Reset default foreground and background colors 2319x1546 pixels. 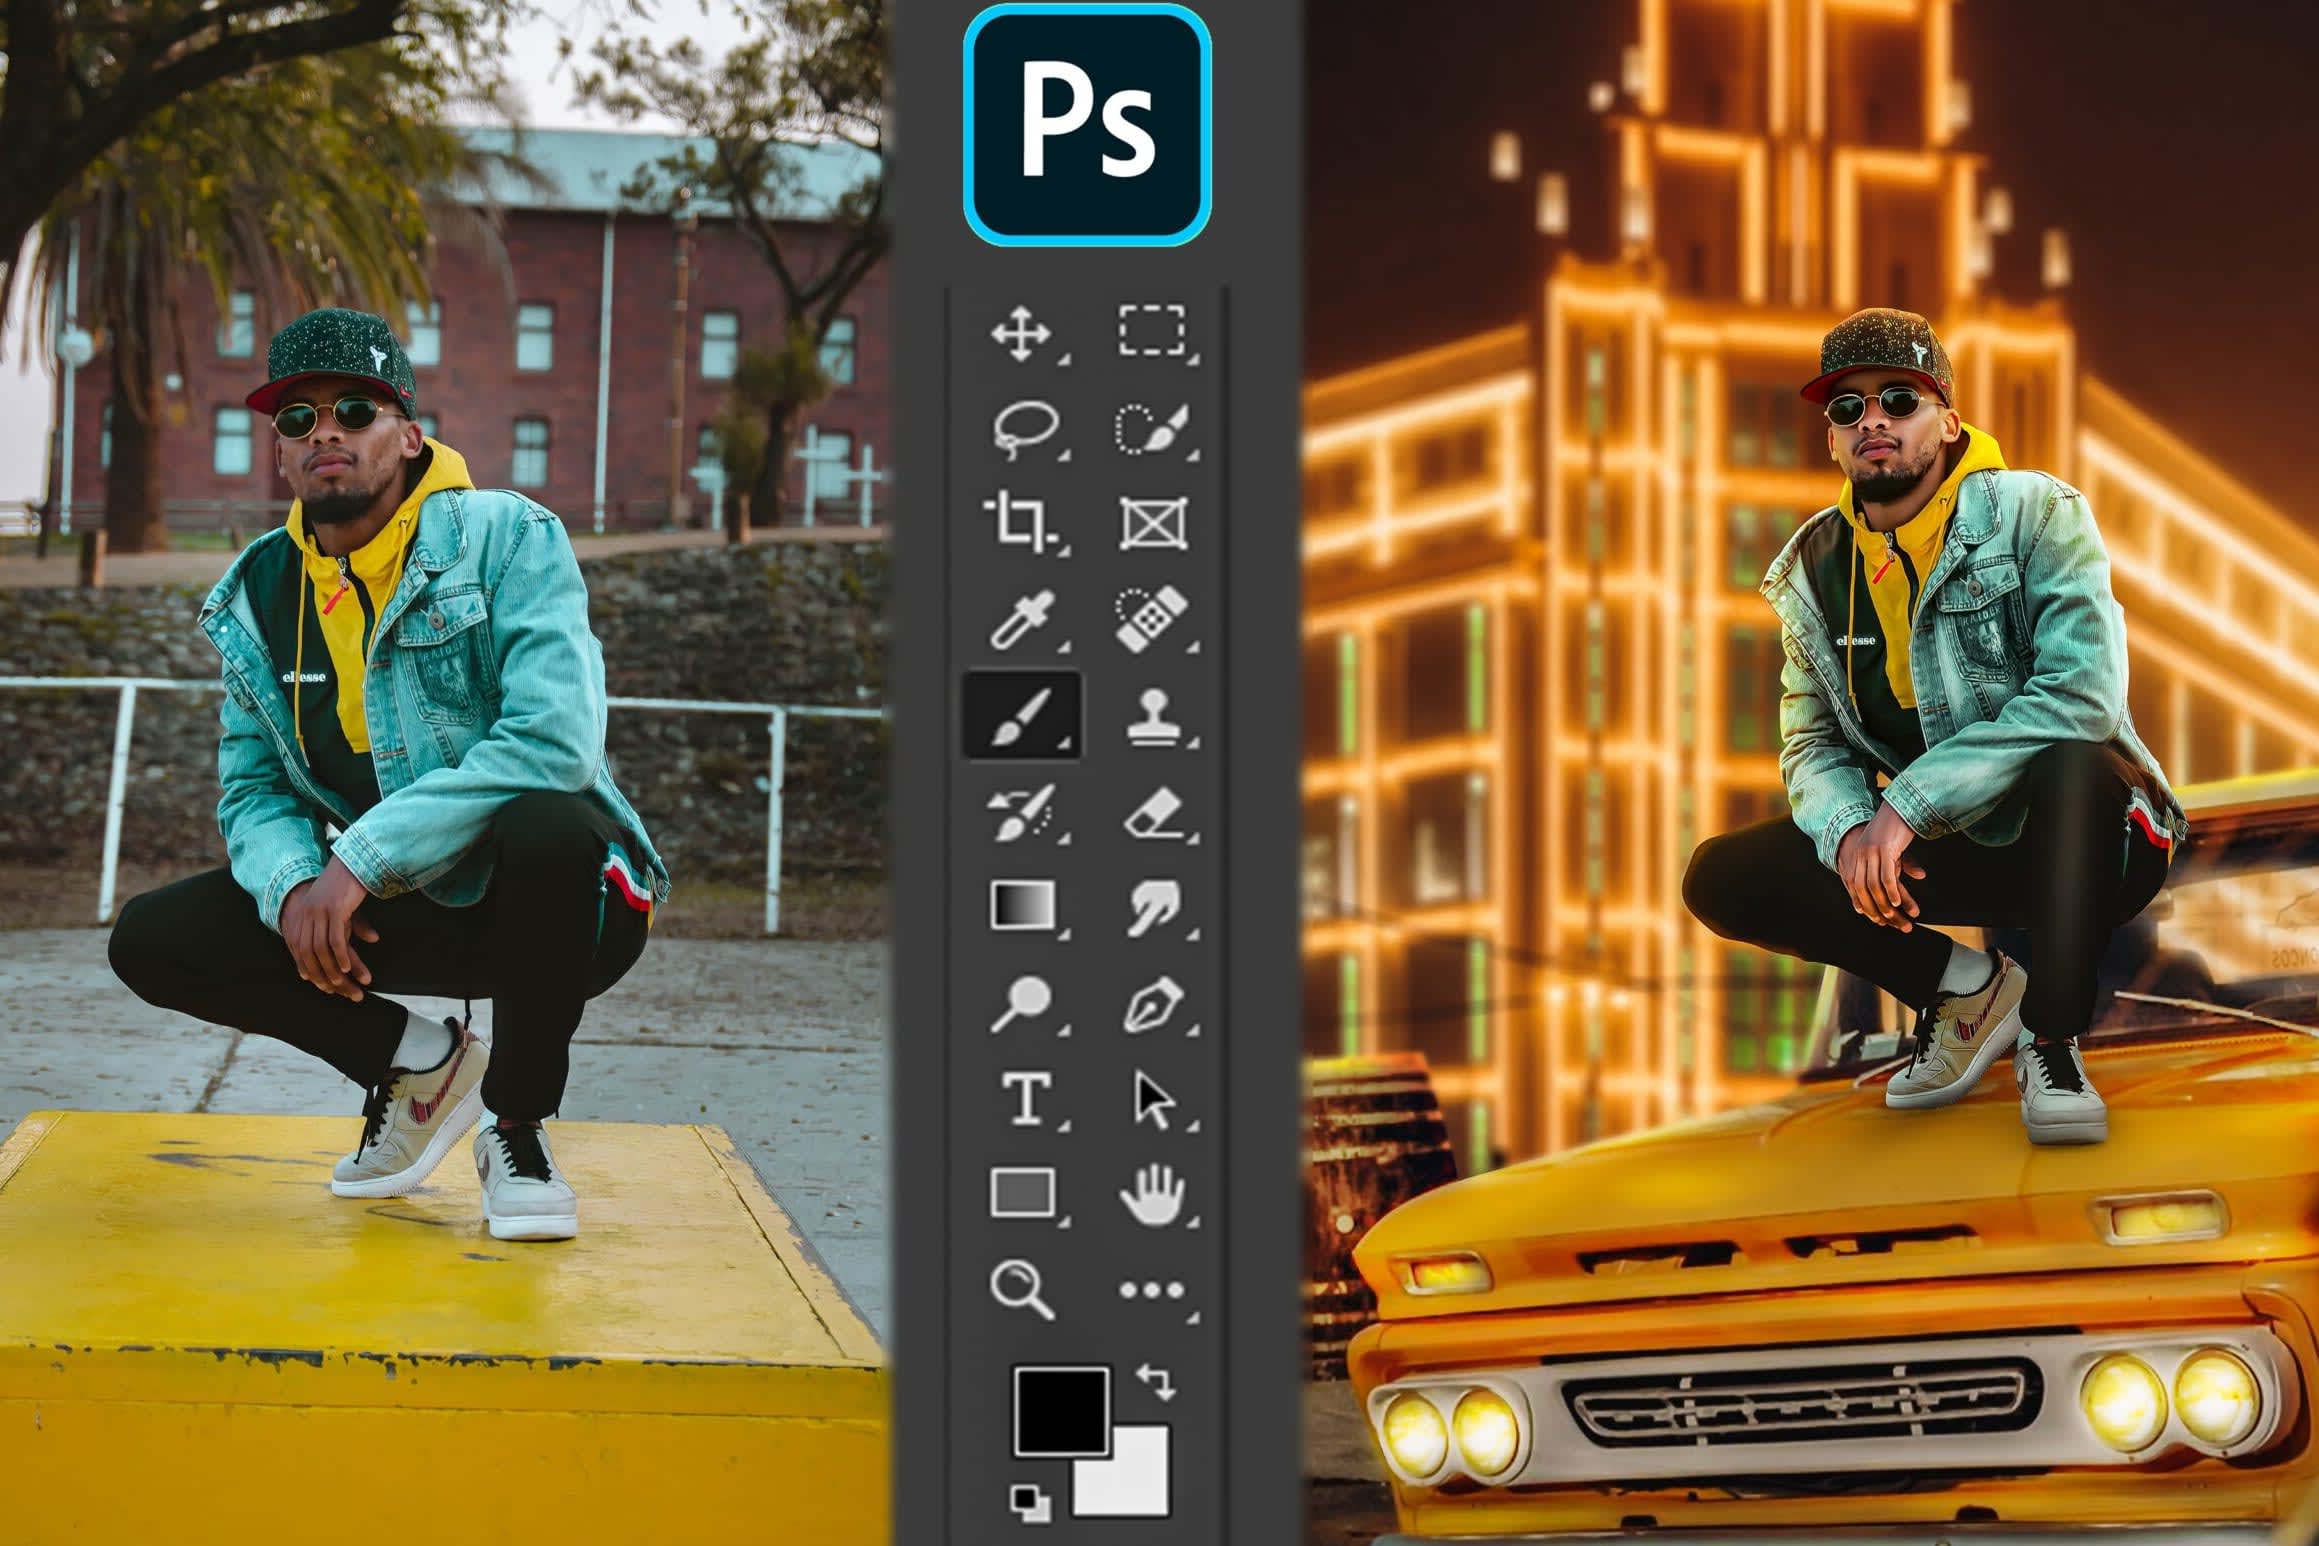[x=1029, y=1501]
